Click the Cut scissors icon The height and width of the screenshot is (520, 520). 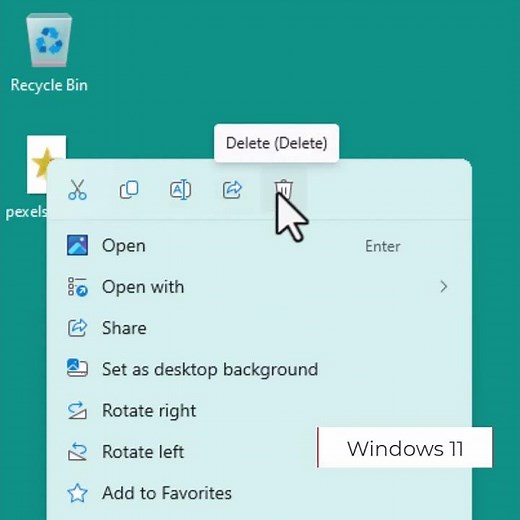tap(77, 189)
